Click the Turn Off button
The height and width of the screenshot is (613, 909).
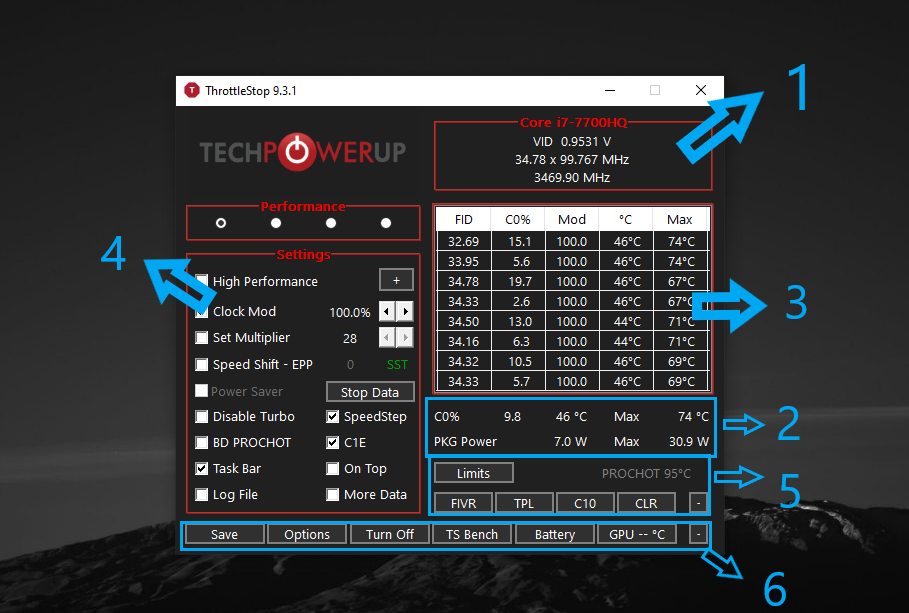(x=390, y=534)
